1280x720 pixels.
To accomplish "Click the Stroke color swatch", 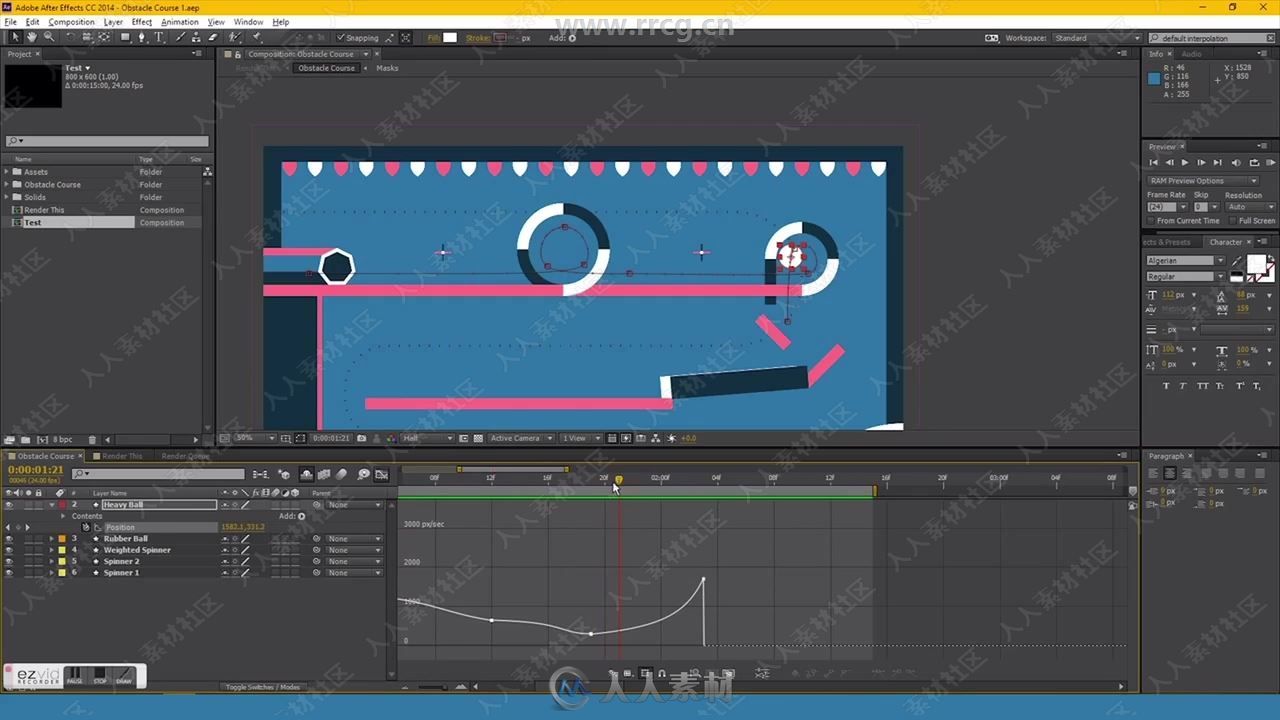I will (x=500, y=38).
